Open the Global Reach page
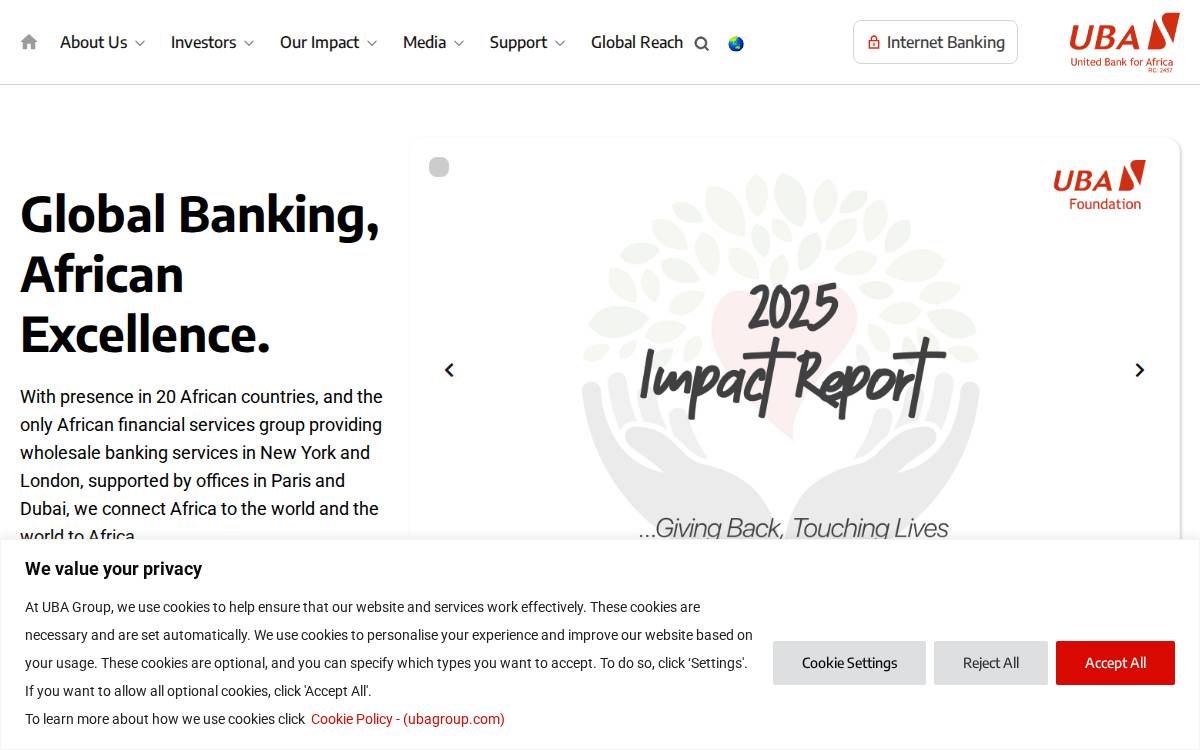This screenshot has width=1200, height=750. (637, 42)
